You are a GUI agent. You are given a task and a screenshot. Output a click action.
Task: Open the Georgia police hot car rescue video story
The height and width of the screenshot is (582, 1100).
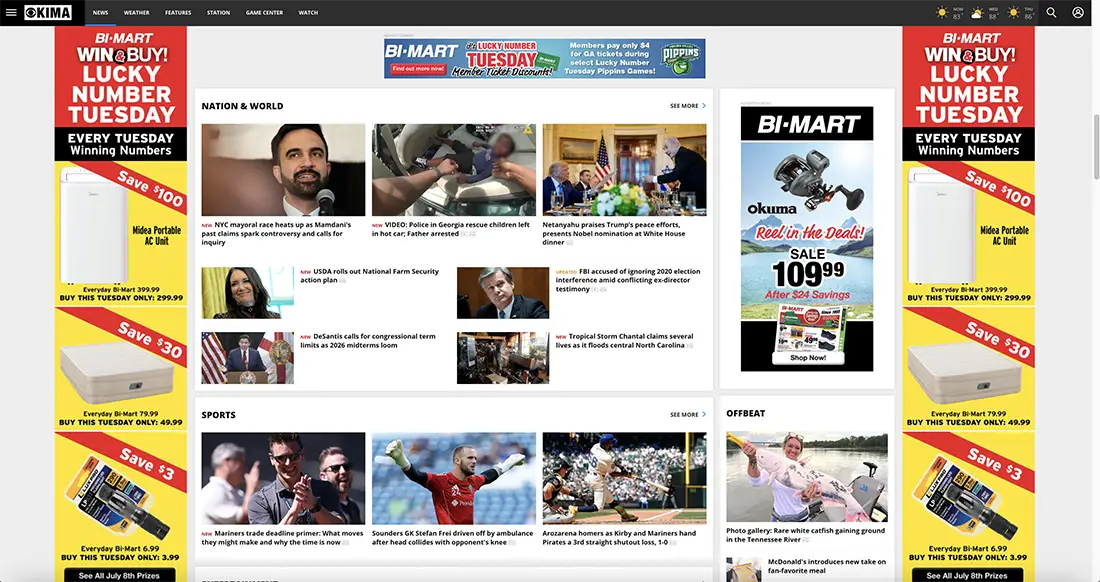point(450,229)
